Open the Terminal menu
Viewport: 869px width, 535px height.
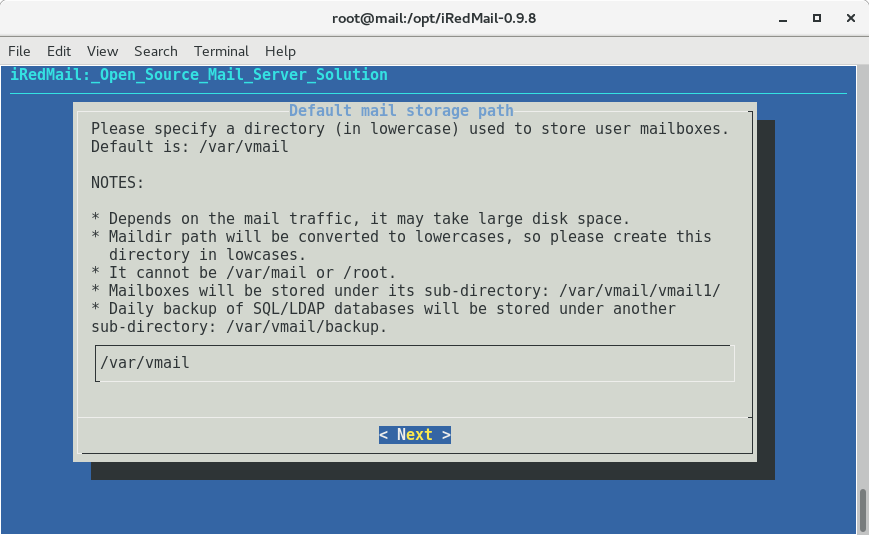coord(221,51)
